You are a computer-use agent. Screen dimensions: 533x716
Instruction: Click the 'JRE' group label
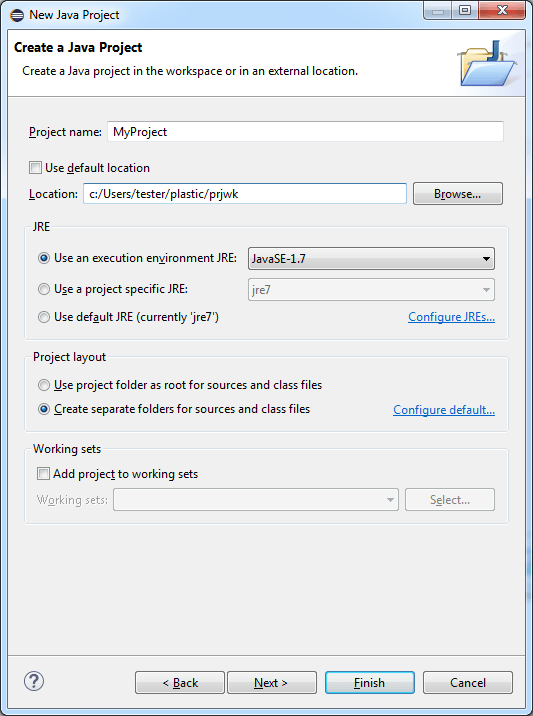41,226
